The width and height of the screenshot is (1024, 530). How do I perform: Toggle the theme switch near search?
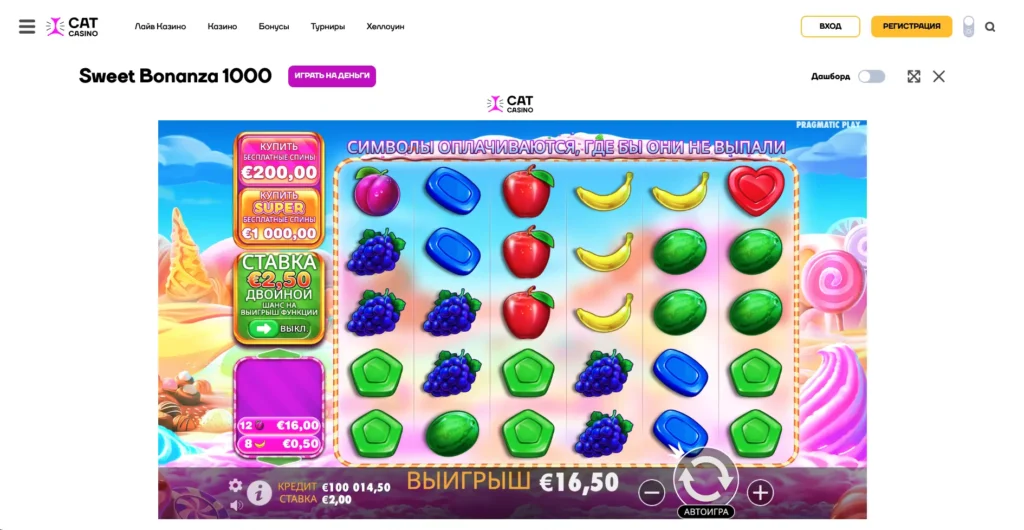968,27
